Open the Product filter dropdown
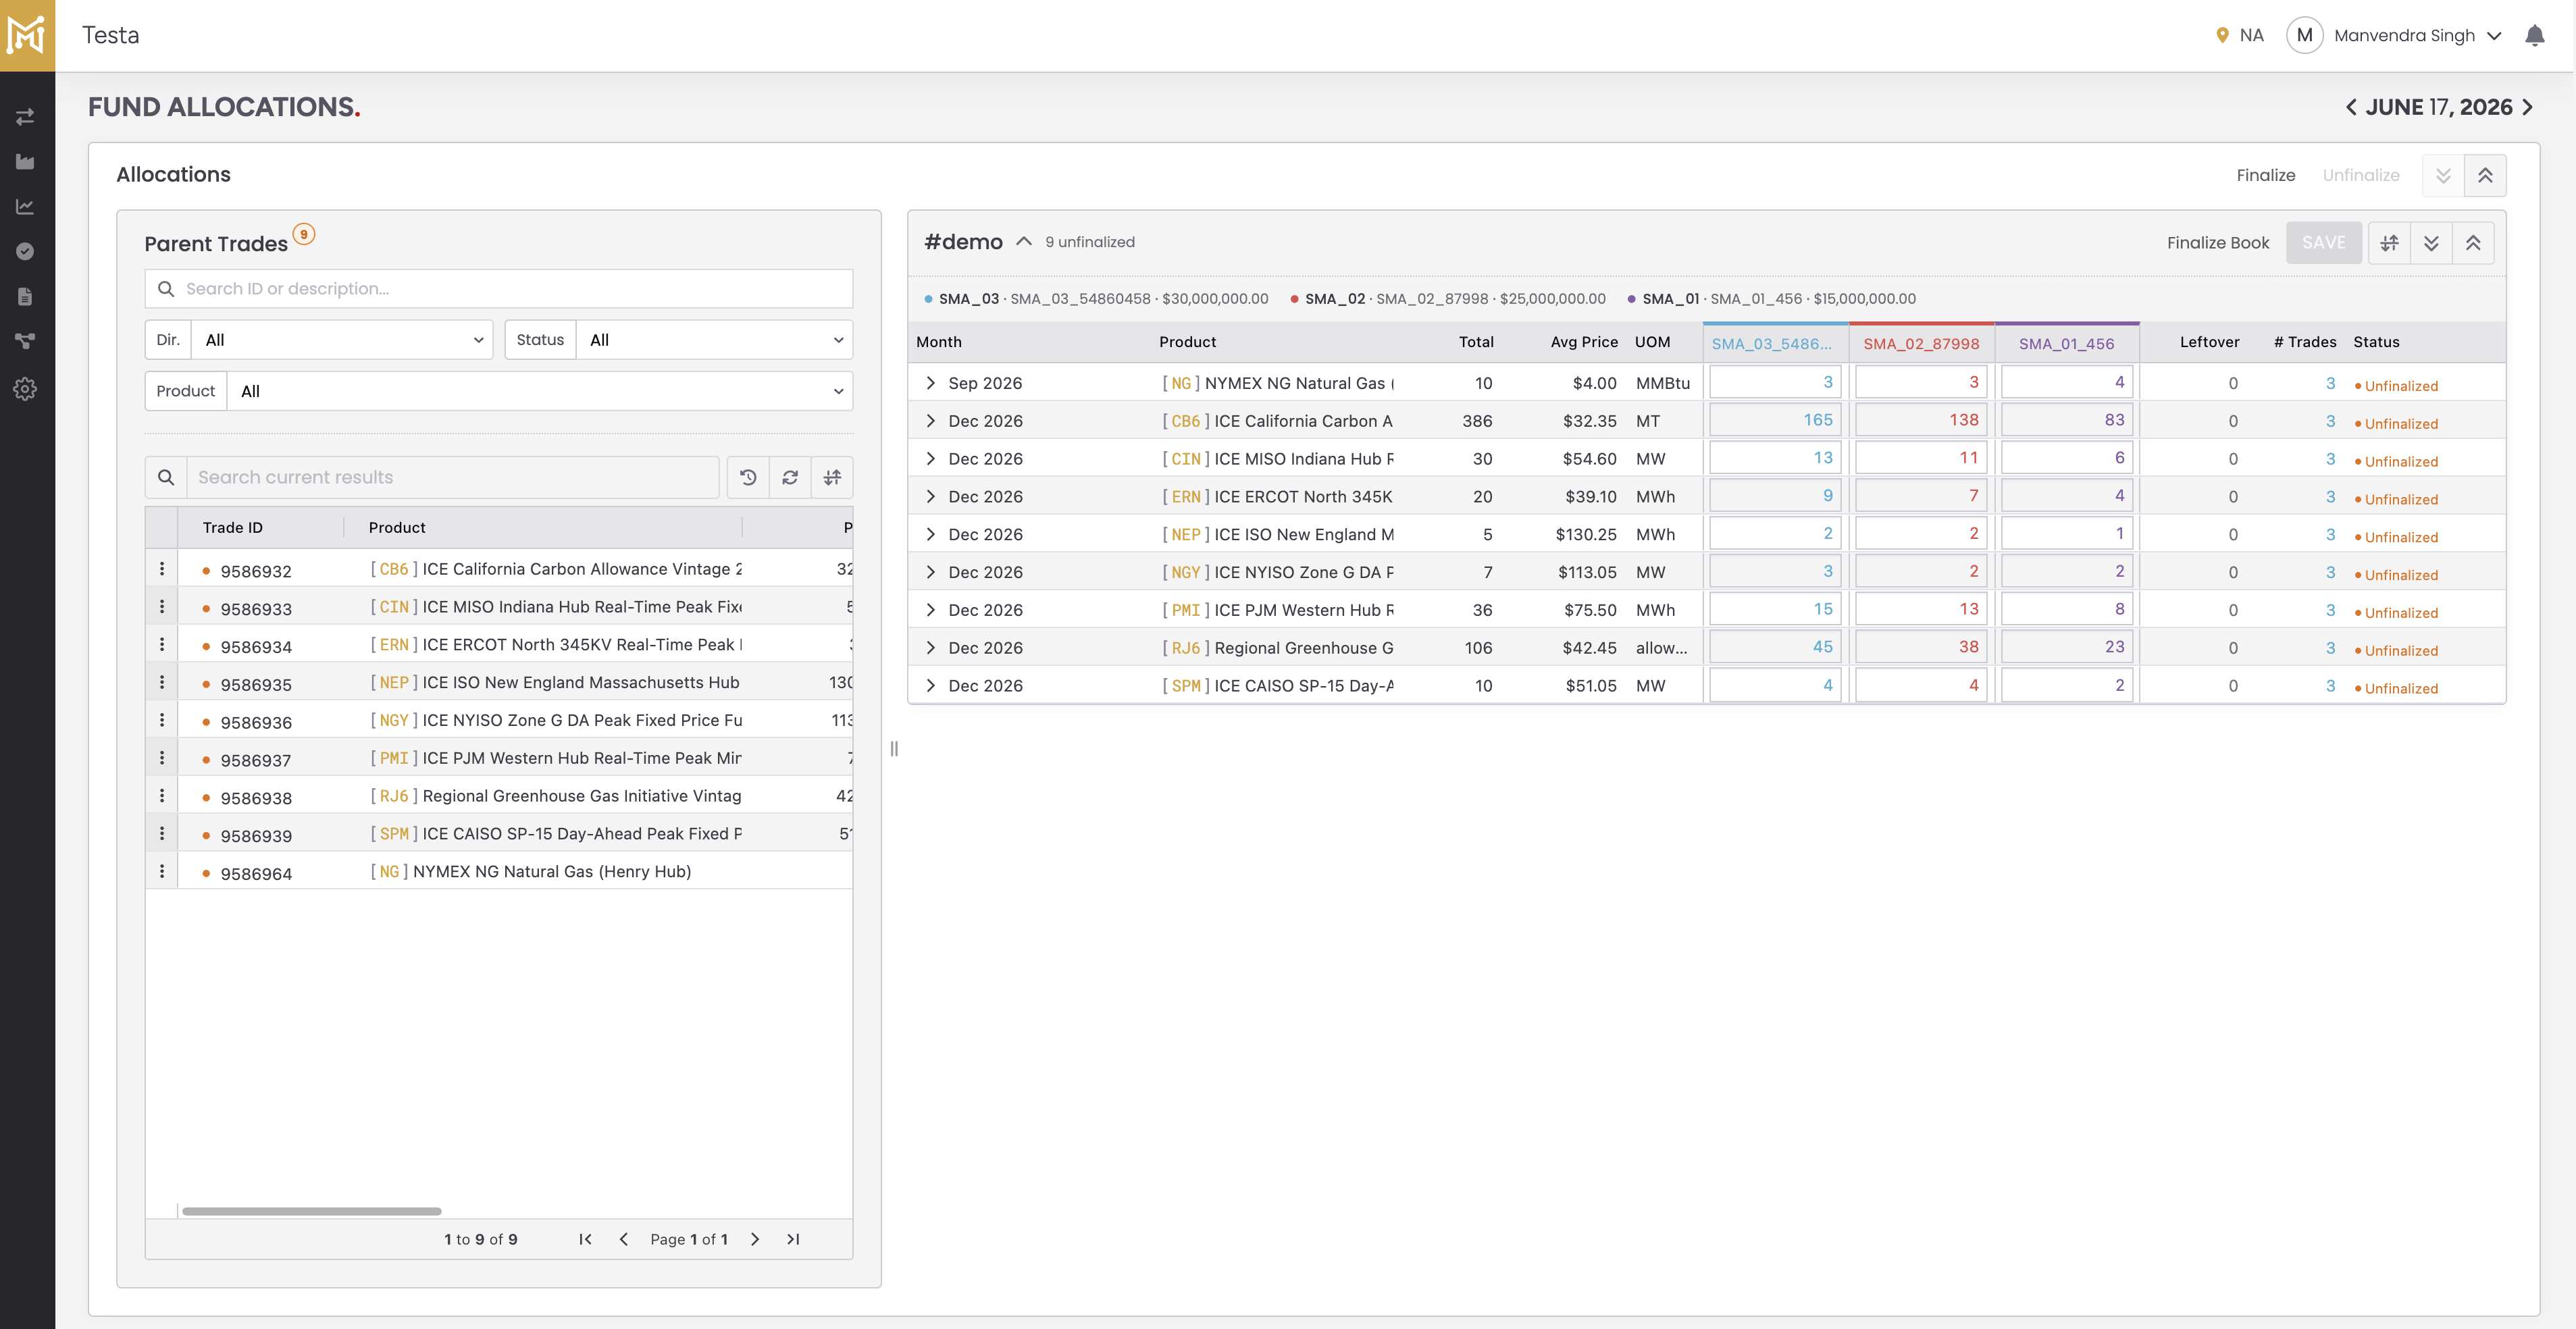 point(540,391)
